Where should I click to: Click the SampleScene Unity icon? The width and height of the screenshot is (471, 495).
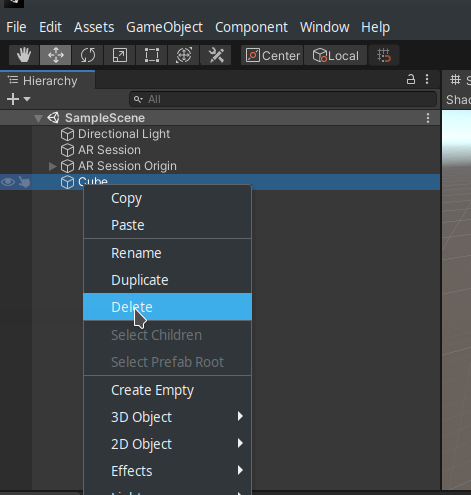53,118
